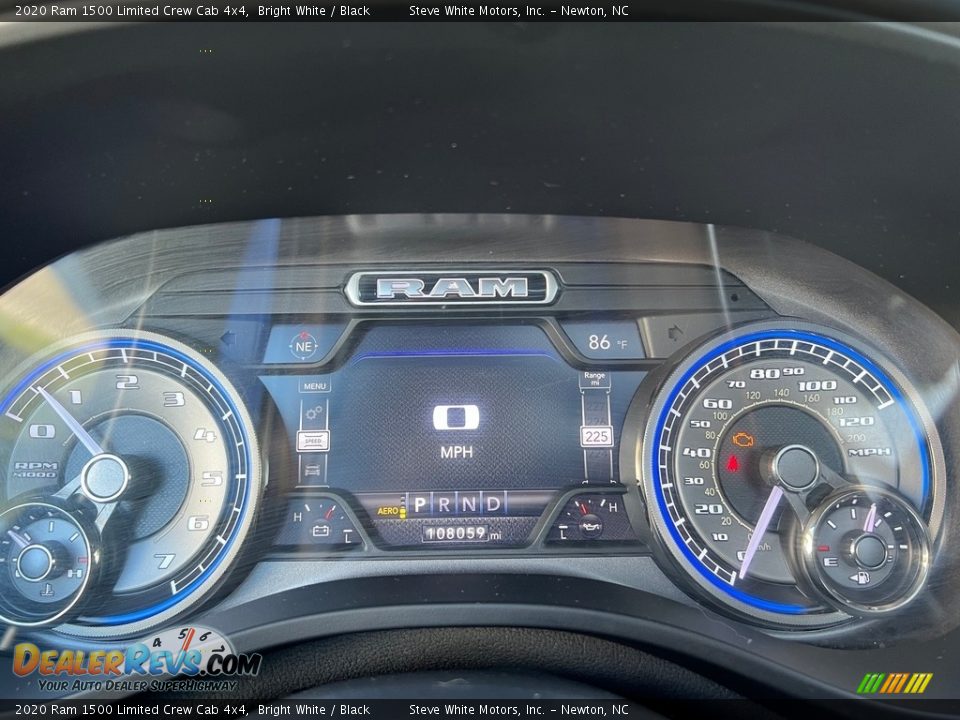This screenshot has height=720, width=960.
Task: Click the MPH unit label under the digital speed
Action: 456,452
